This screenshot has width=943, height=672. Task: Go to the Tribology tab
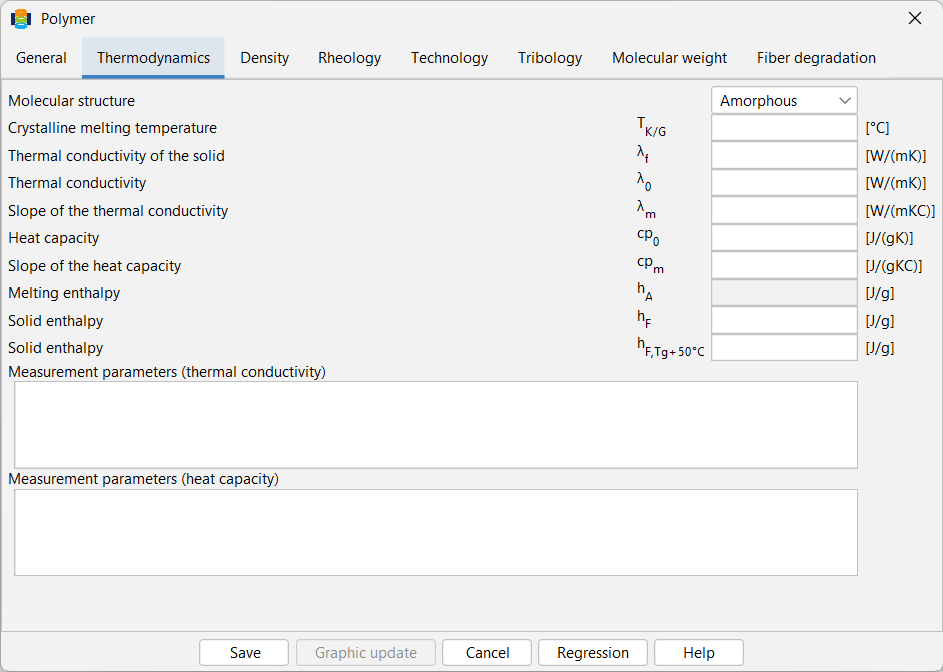tap(550, 58)
